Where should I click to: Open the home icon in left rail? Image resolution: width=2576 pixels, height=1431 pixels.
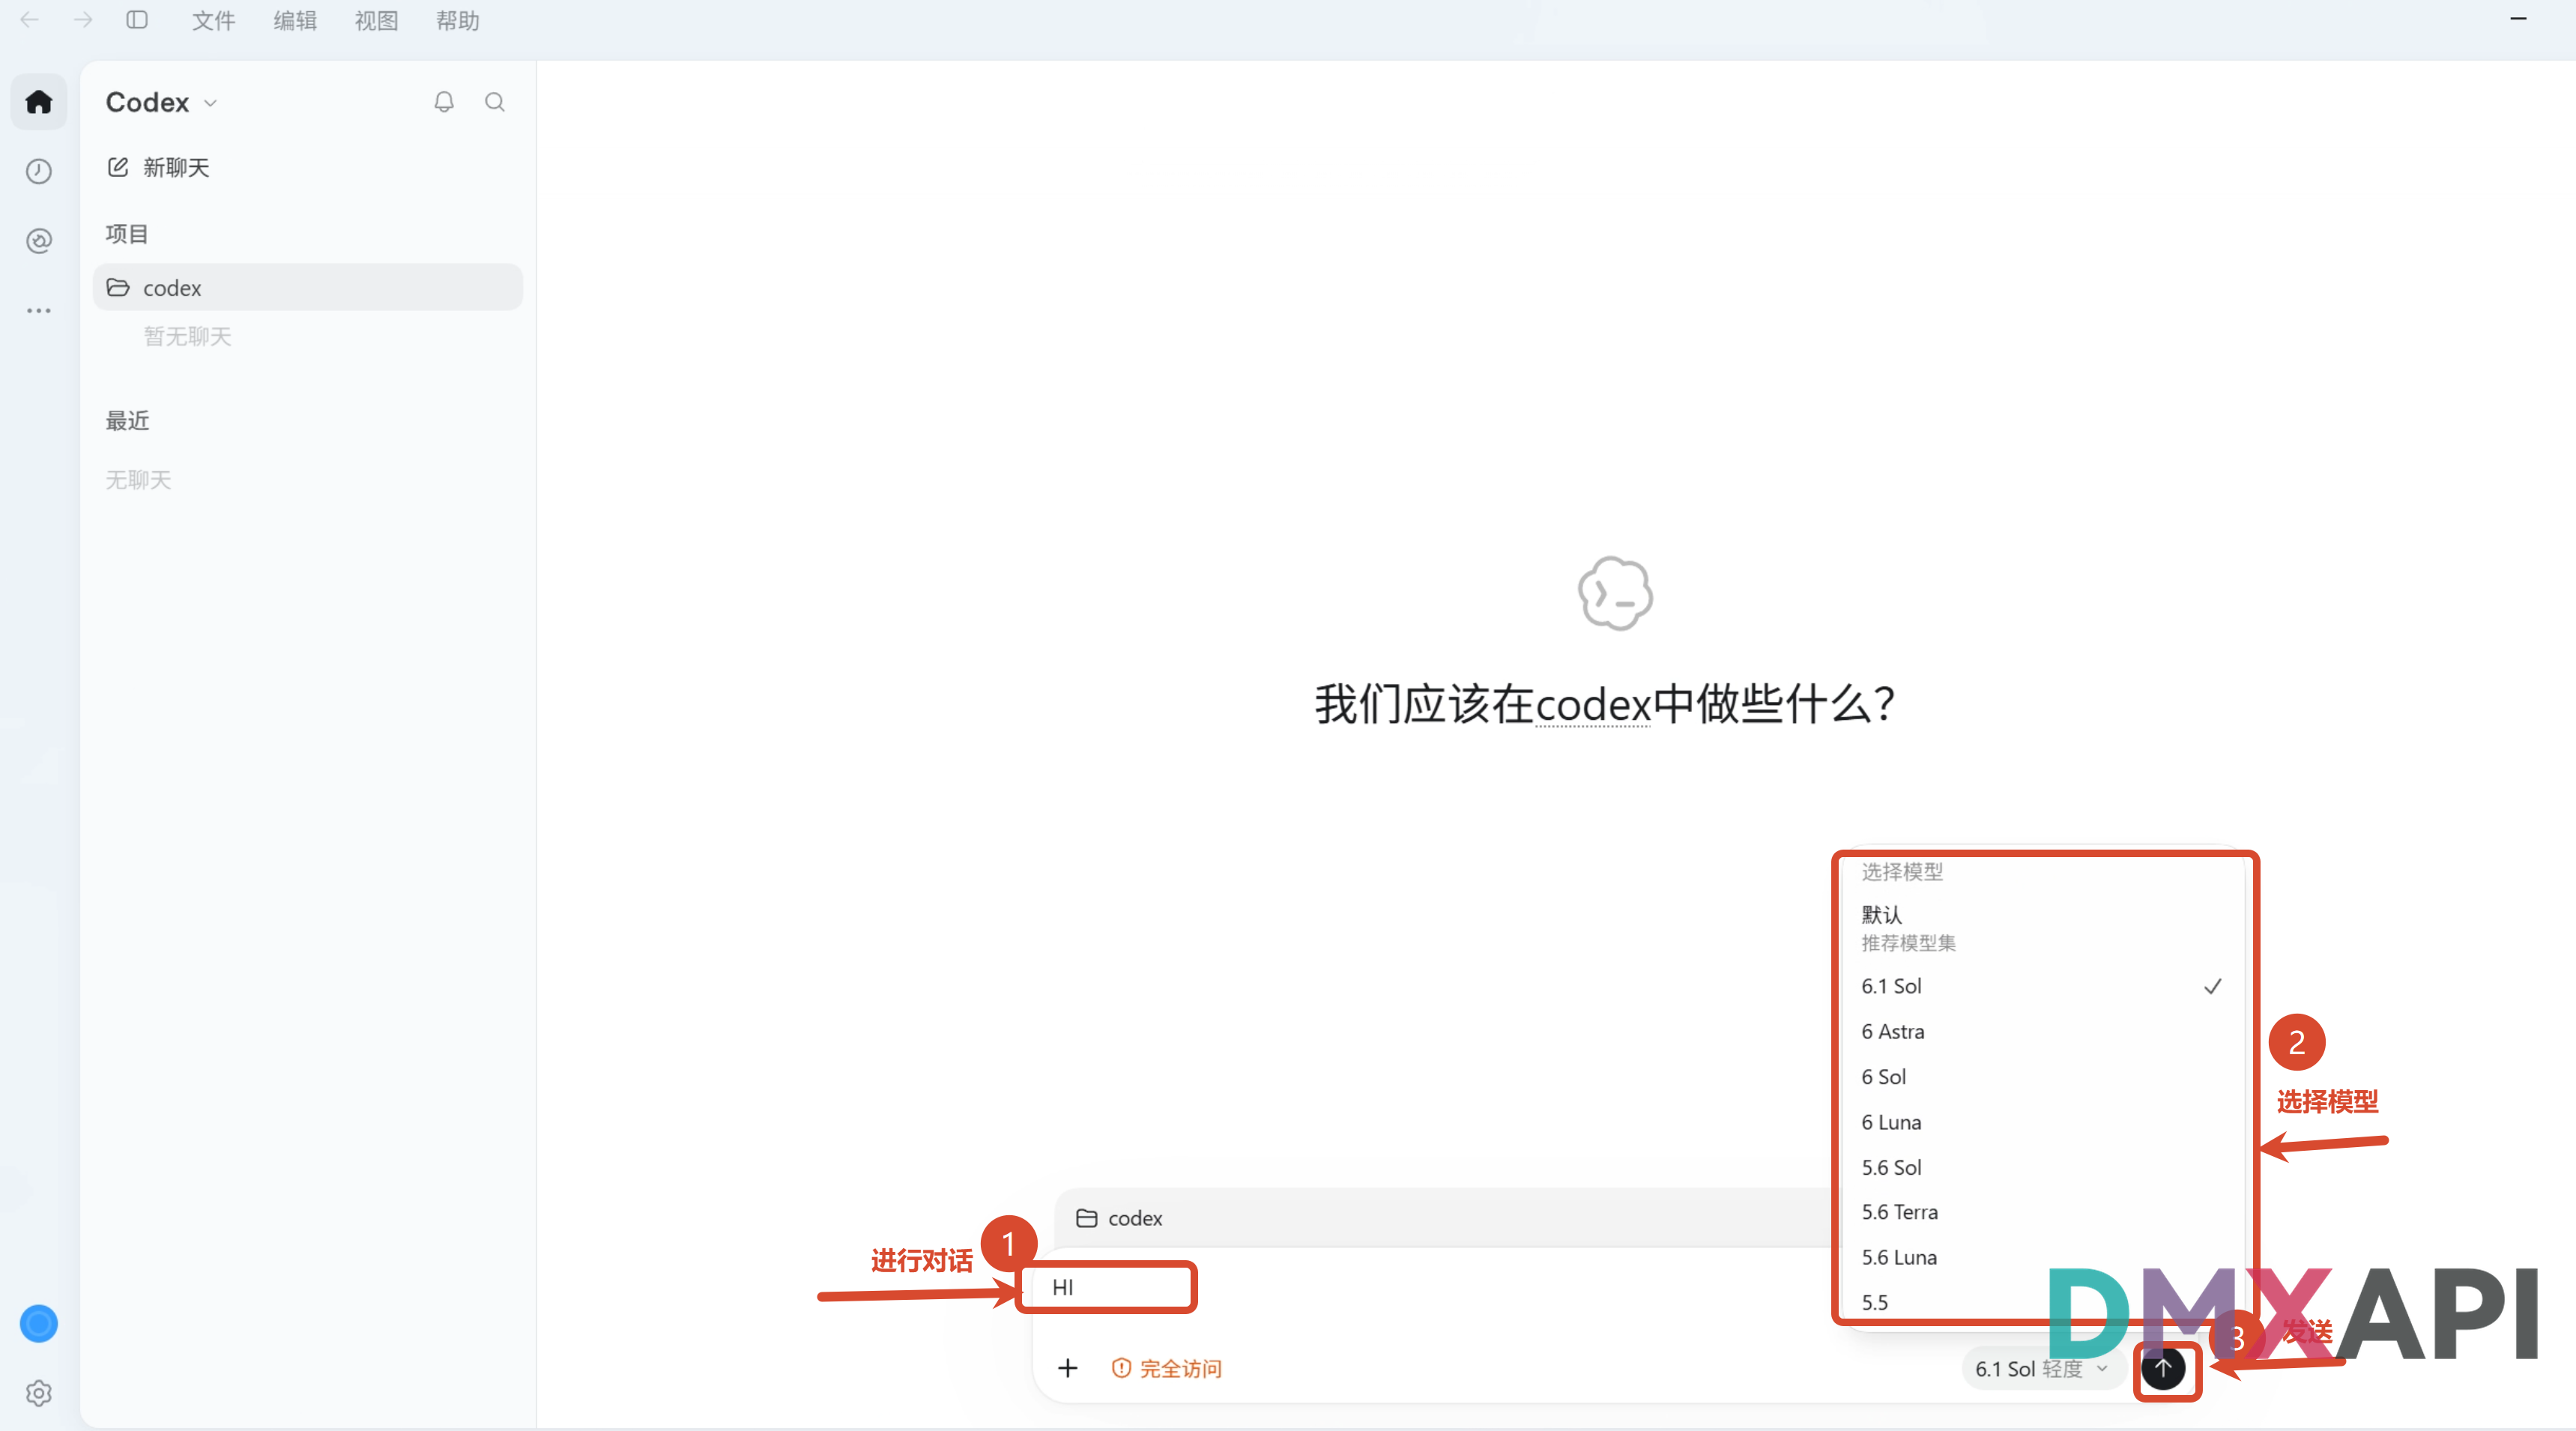pyautogui.click(x=39, y=101)
